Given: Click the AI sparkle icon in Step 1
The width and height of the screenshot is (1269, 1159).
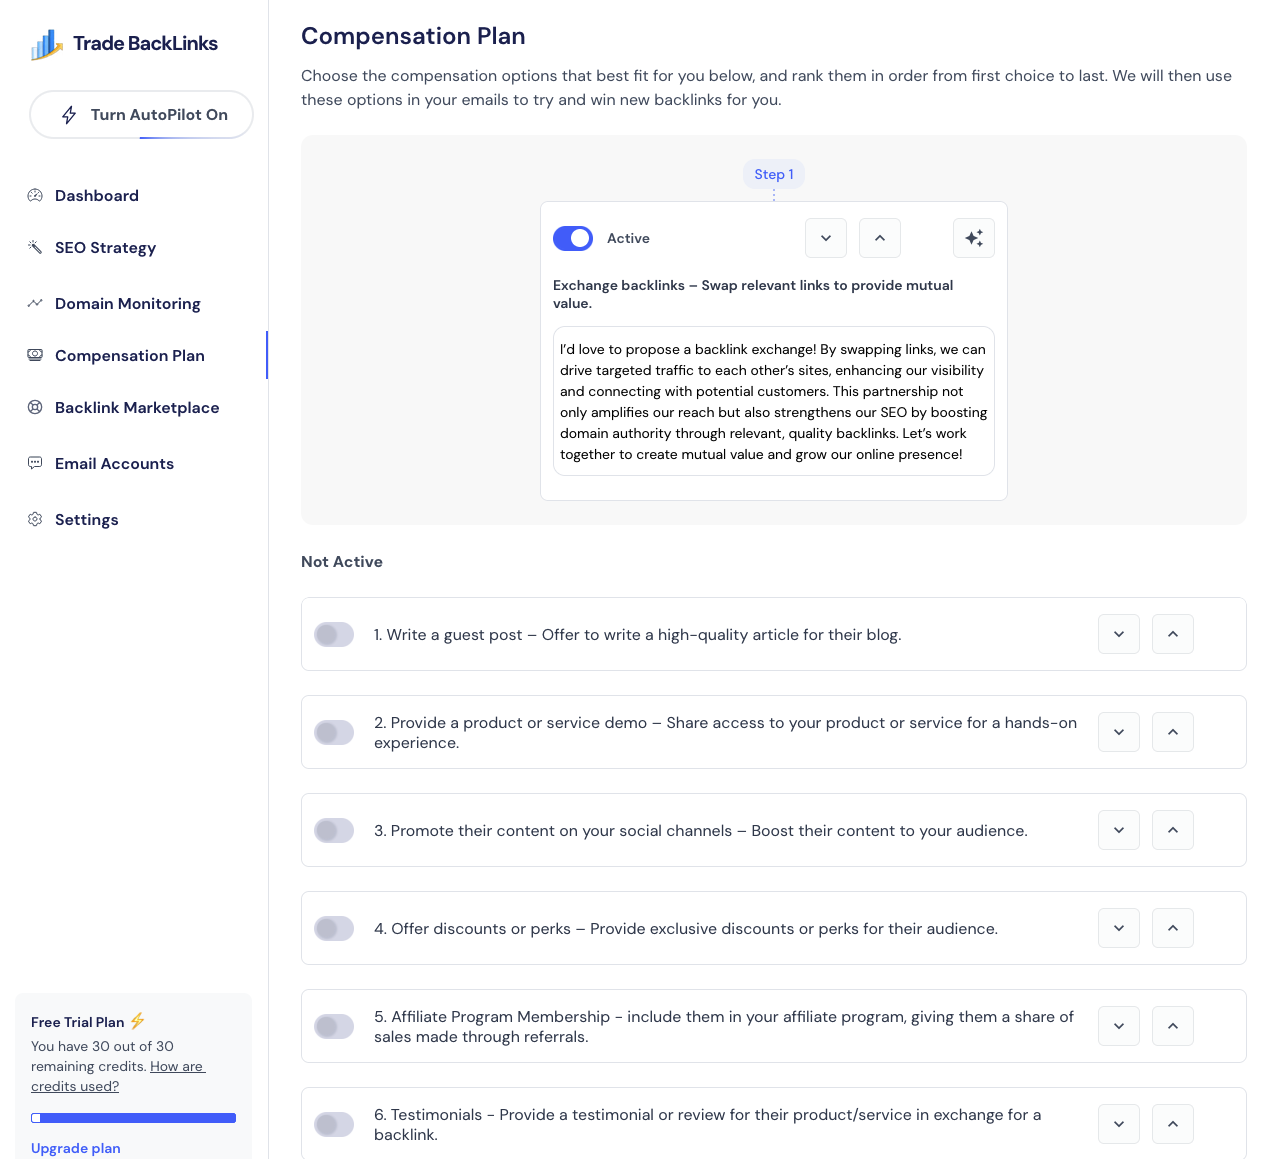Looking at the screenshot, I should [x=974, y=238].
